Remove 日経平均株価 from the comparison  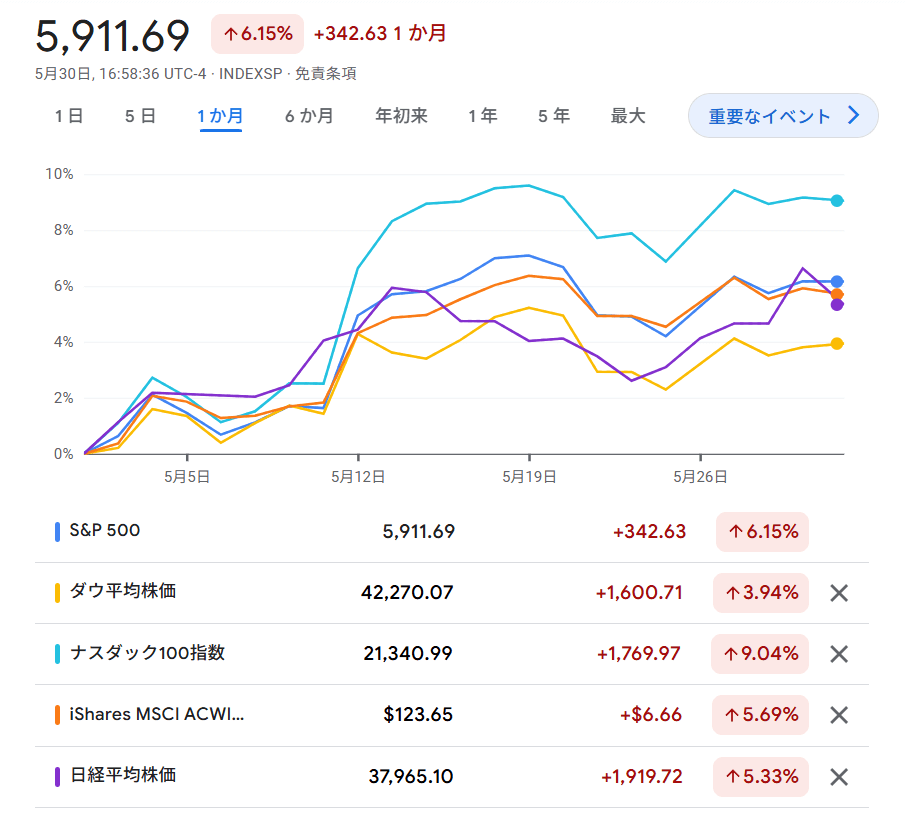click(838, 777)
